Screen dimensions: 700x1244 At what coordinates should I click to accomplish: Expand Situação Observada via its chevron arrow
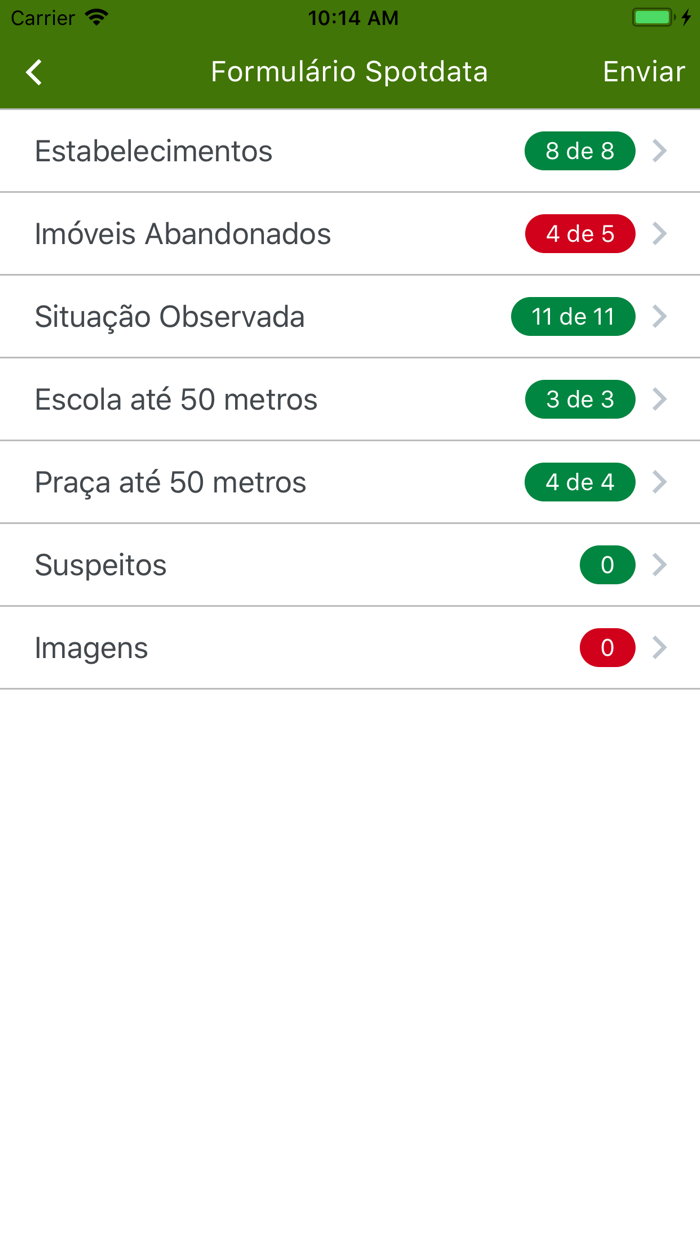coord(660,316)
